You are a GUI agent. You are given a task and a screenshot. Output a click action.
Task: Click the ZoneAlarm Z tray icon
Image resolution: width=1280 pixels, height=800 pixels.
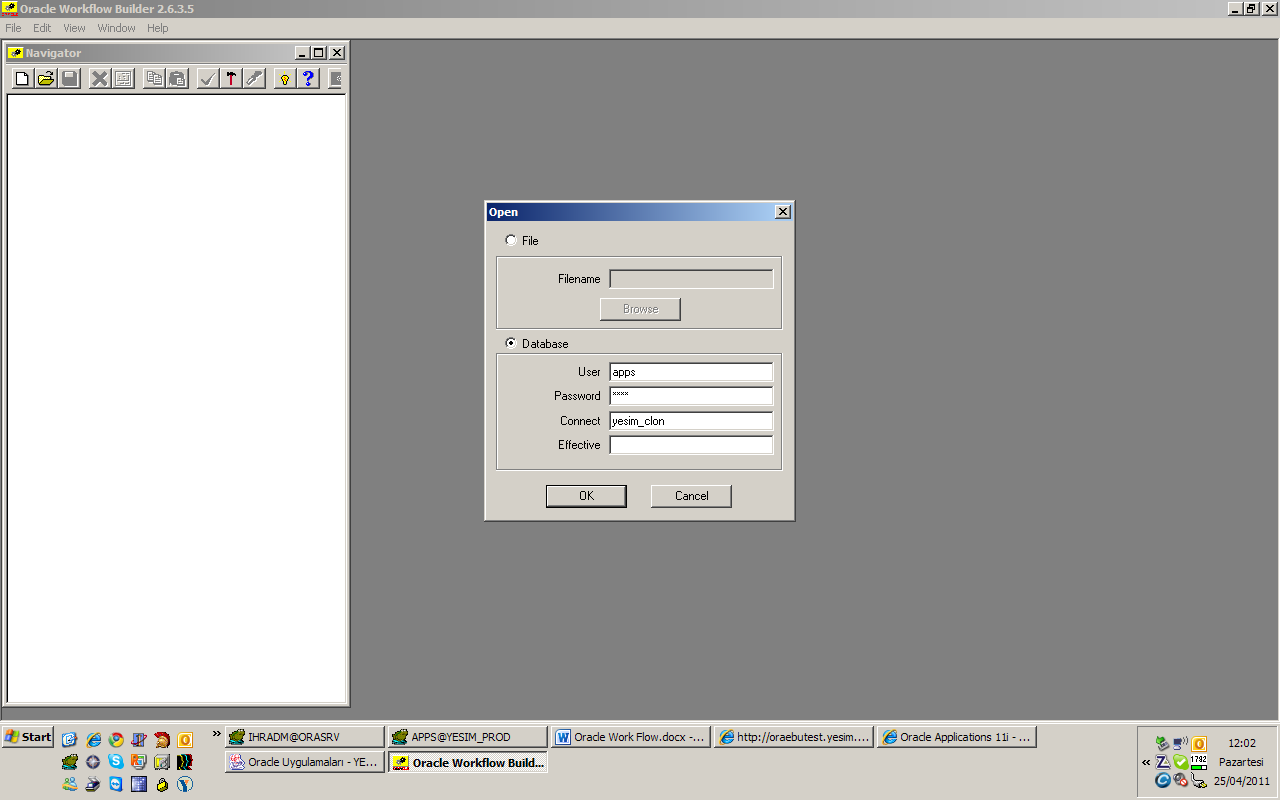click(x=1163, y=762)
